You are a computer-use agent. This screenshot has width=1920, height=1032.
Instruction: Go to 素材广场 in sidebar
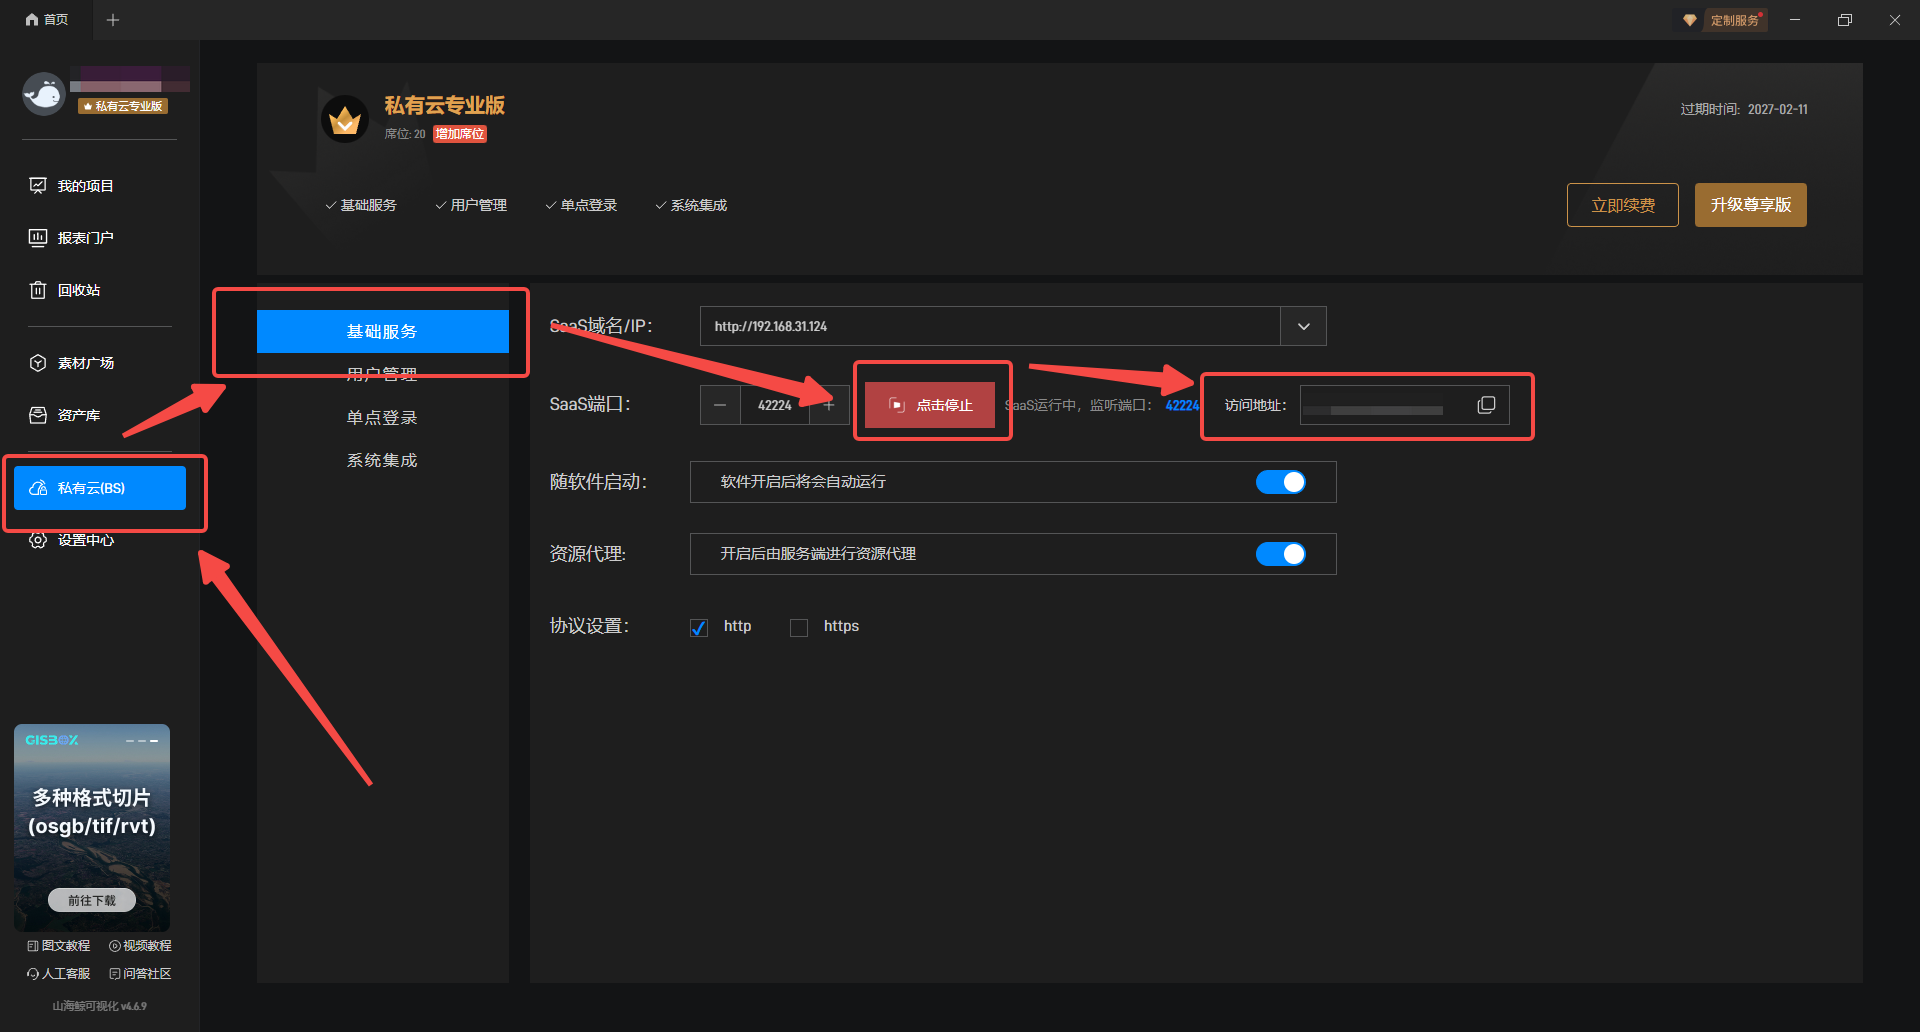(x=85, y=363)
